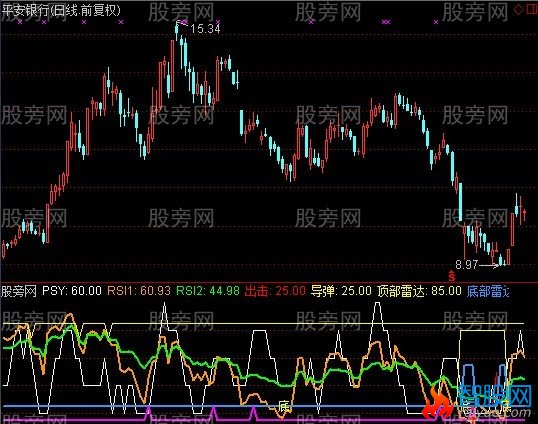Select the 15.34 high price label

tap(205, 29)
